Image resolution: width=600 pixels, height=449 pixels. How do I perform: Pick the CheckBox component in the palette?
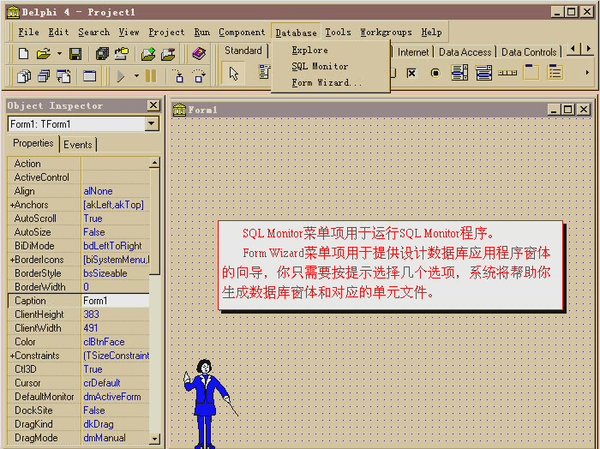411,73
